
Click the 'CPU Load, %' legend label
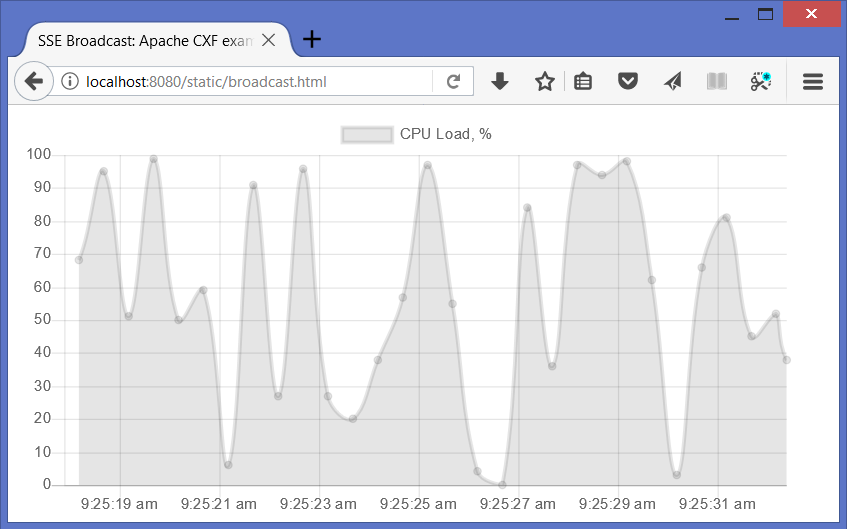446,134
